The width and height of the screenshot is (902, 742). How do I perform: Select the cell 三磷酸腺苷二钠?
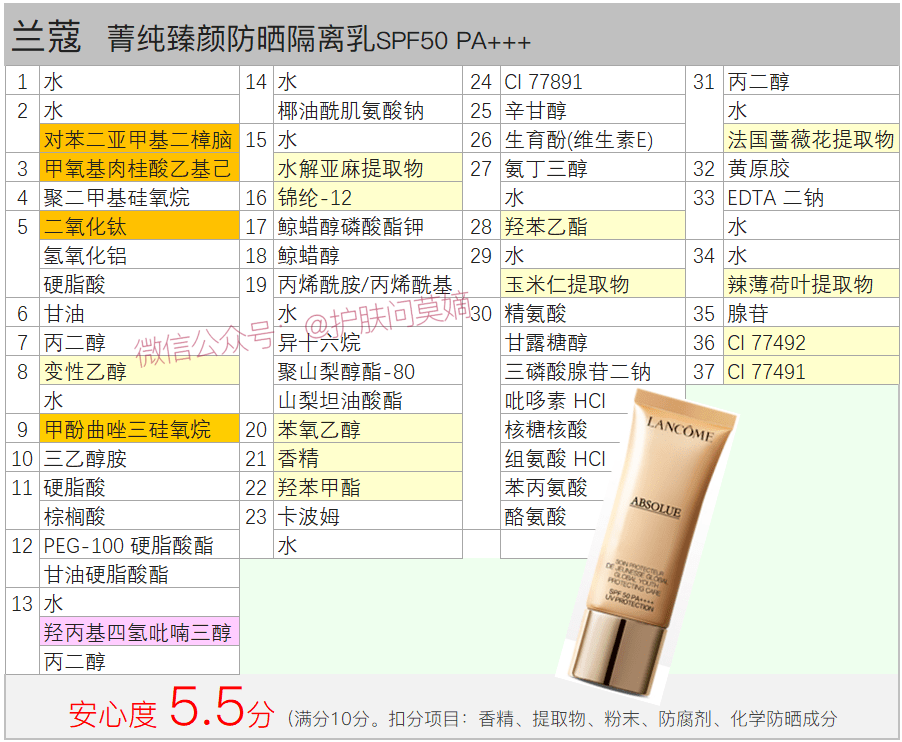tap(593, 371)
